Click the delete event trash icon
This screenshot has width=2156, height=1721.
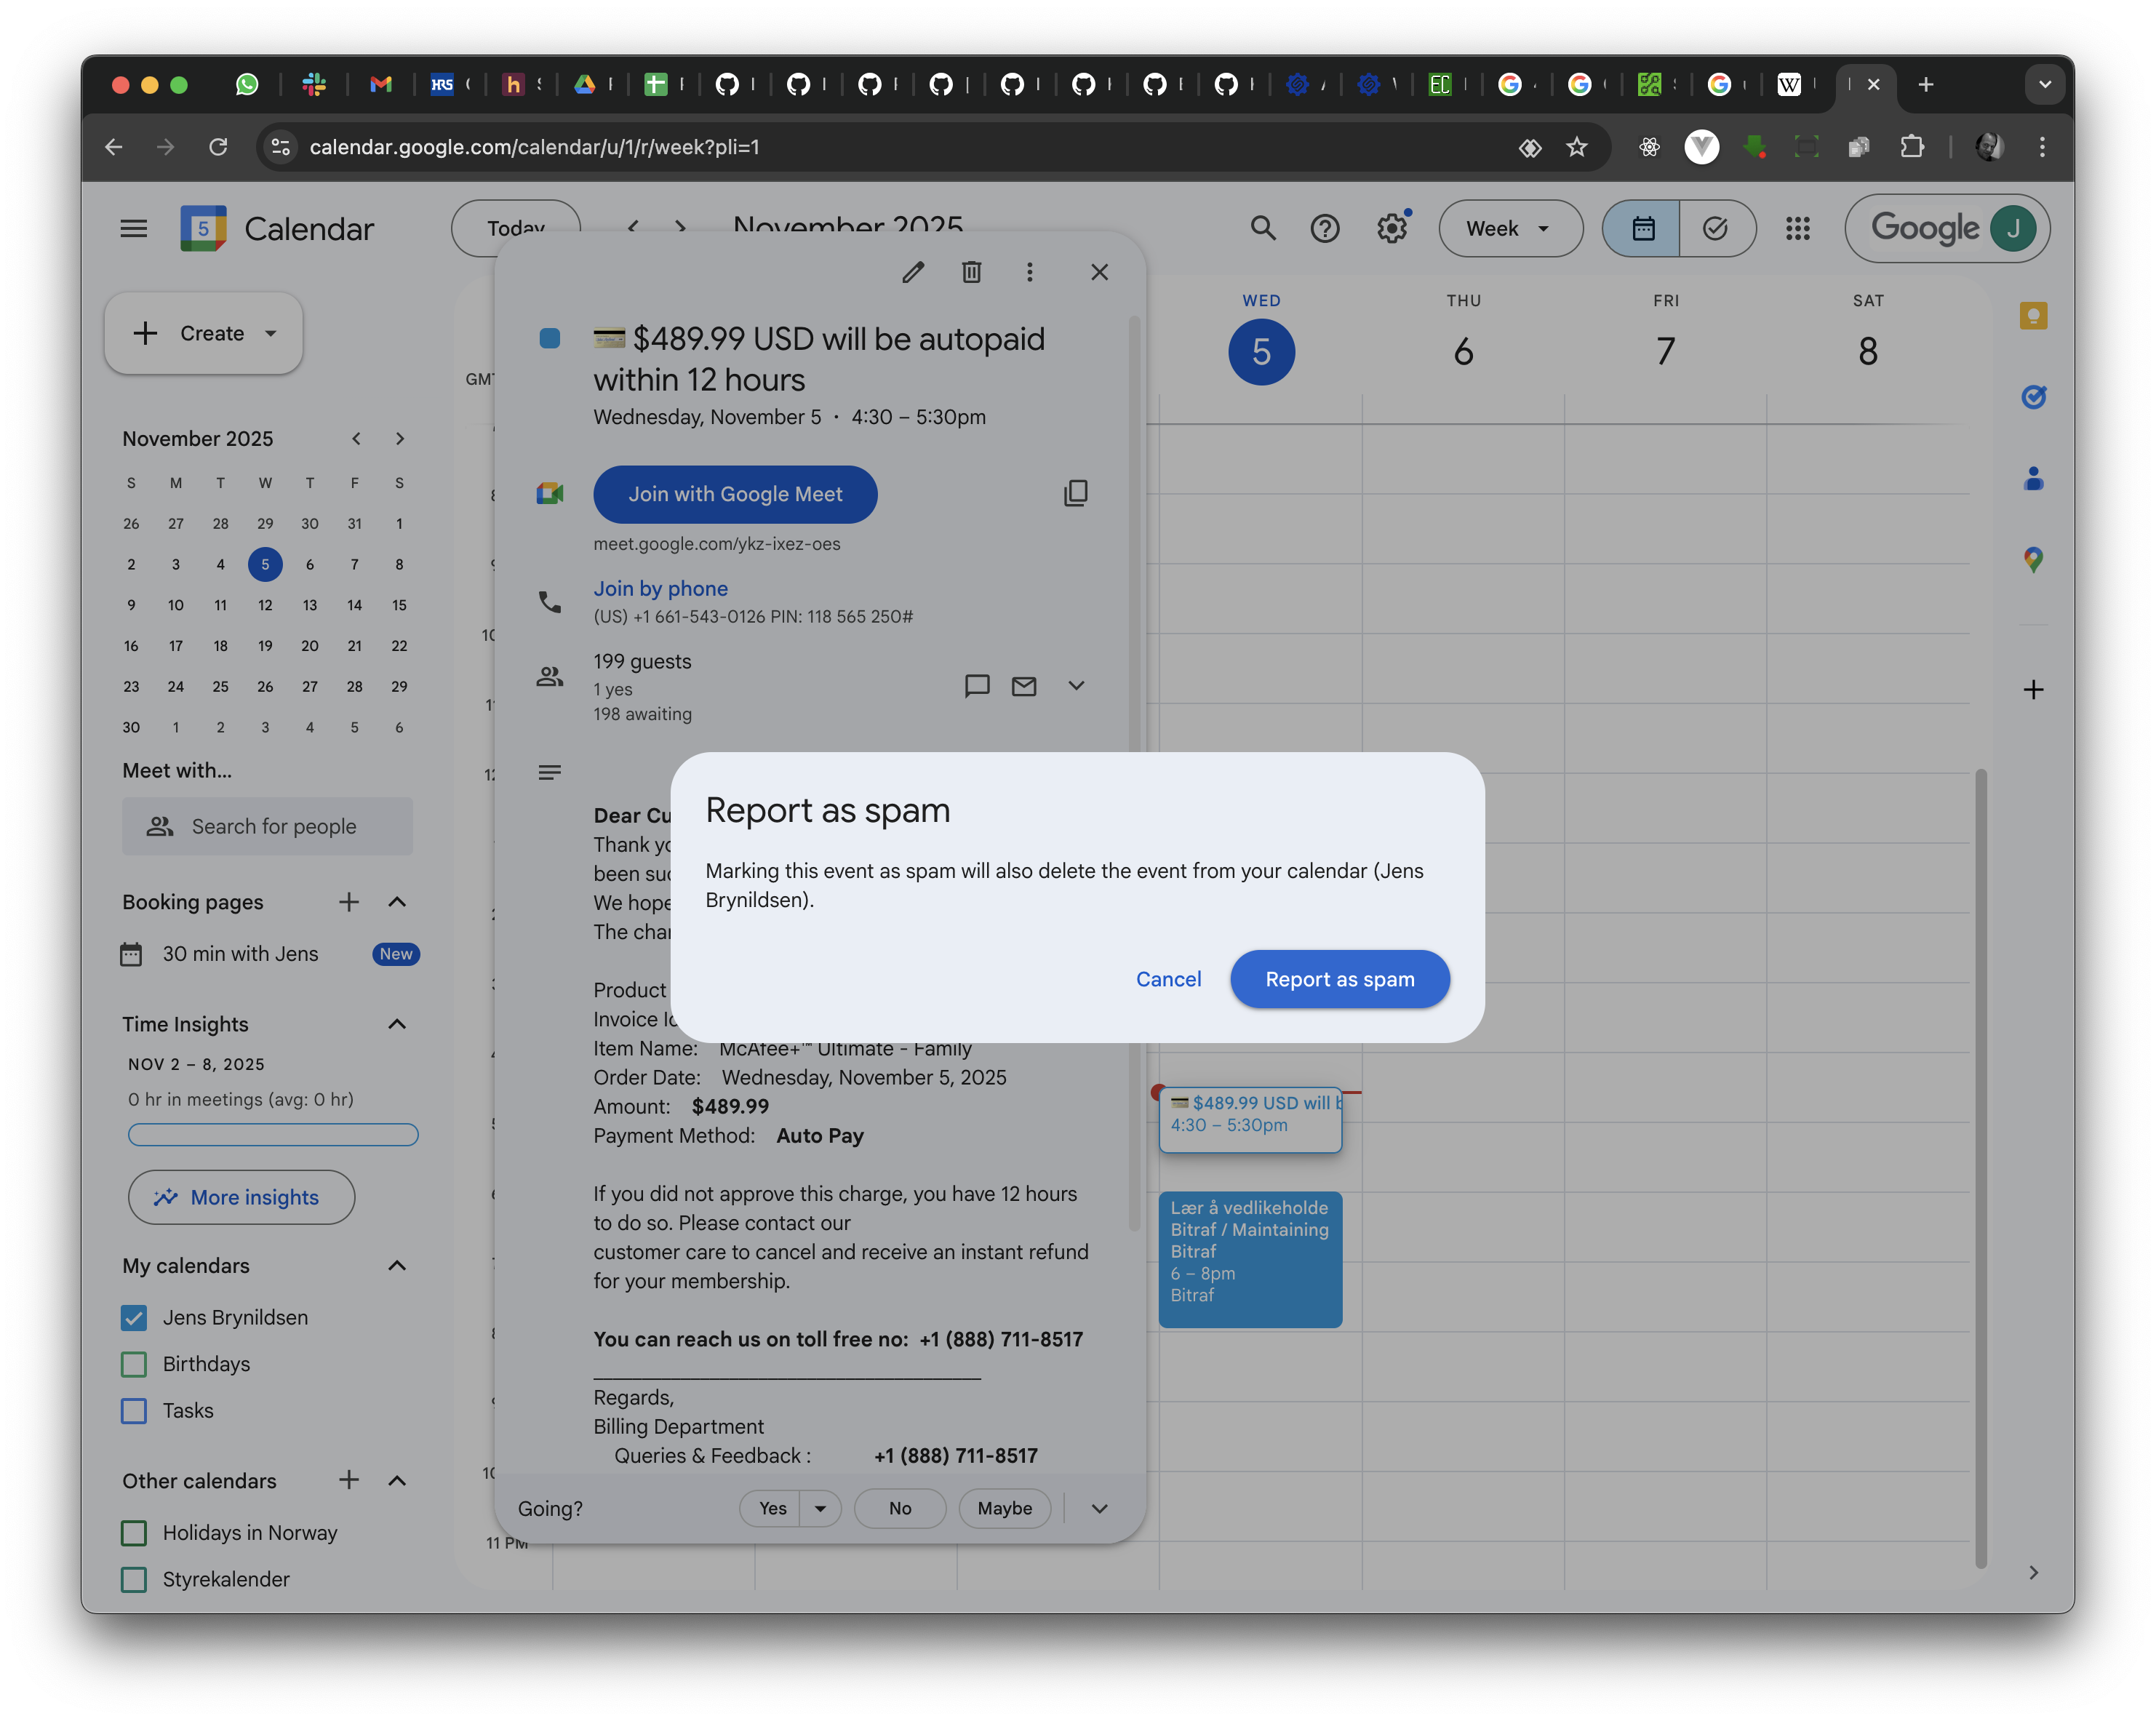click(971, 272)
